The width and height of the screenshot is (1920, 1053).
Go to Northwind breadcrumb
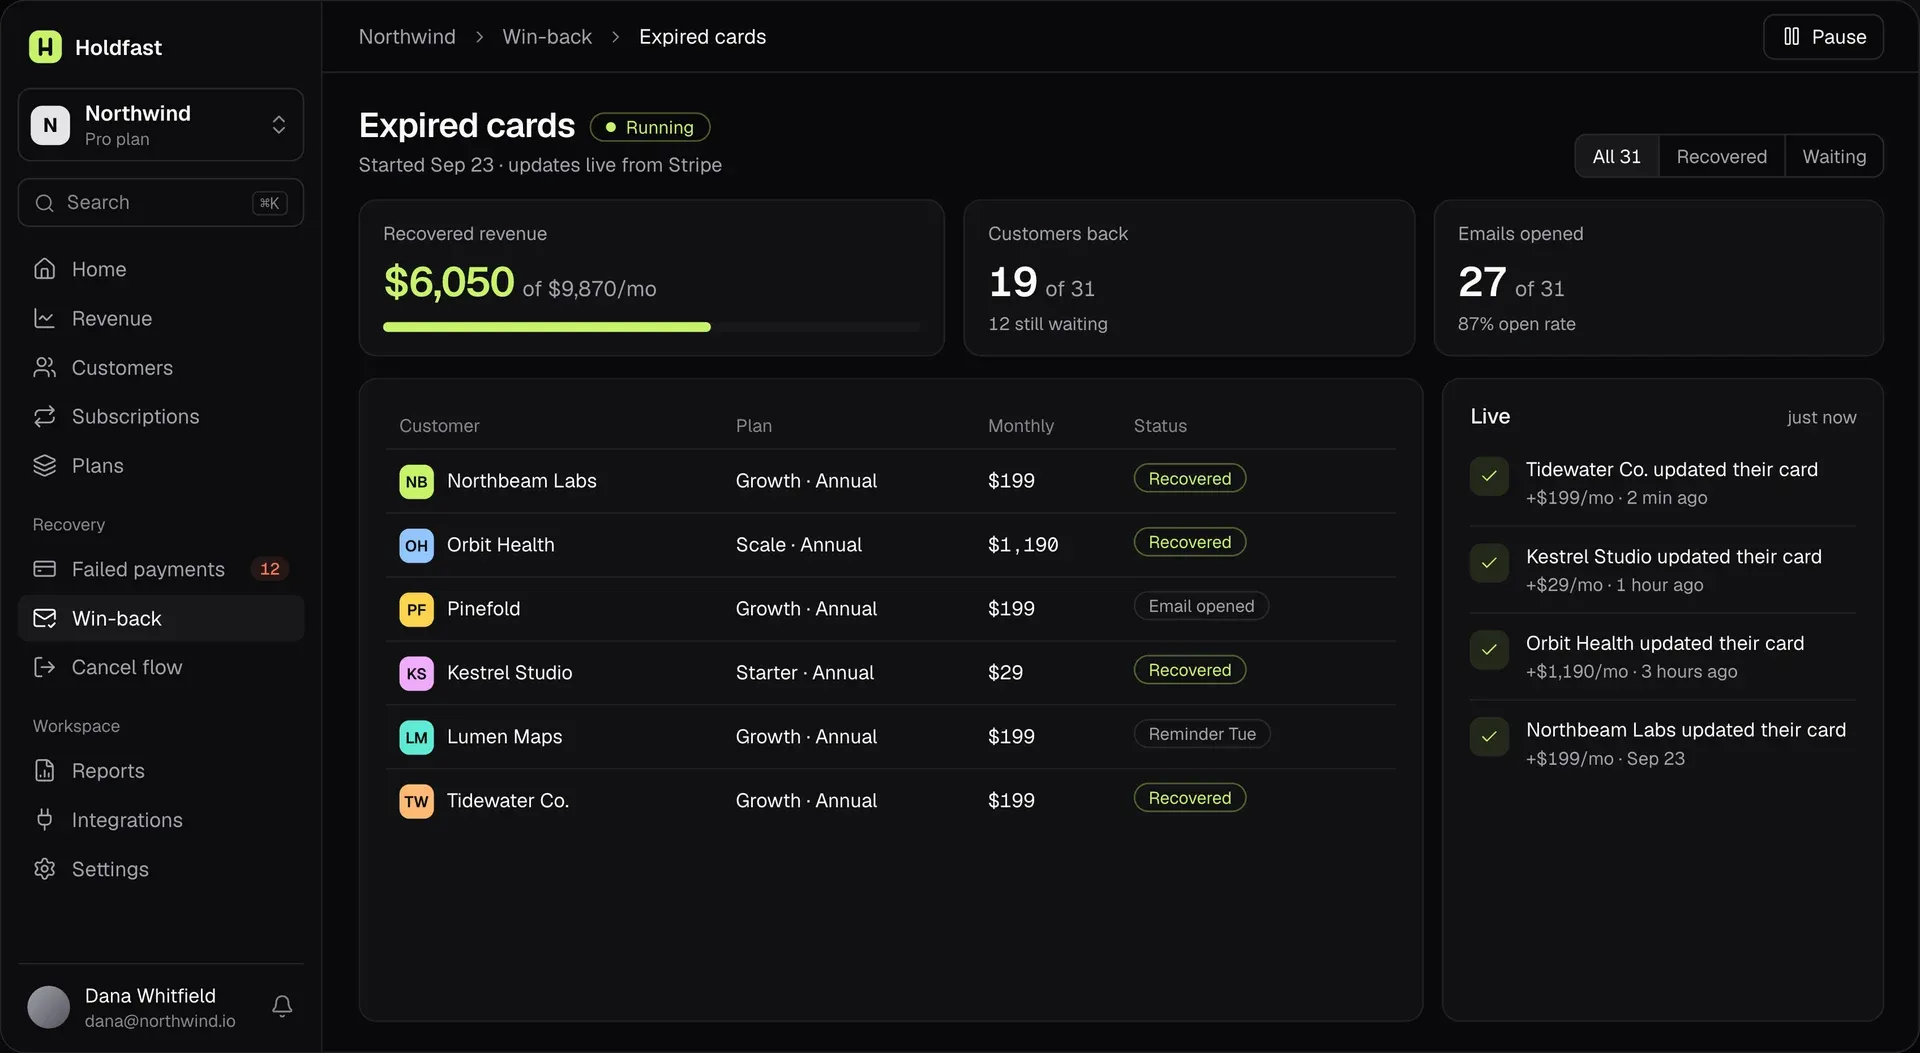point(407,37)
